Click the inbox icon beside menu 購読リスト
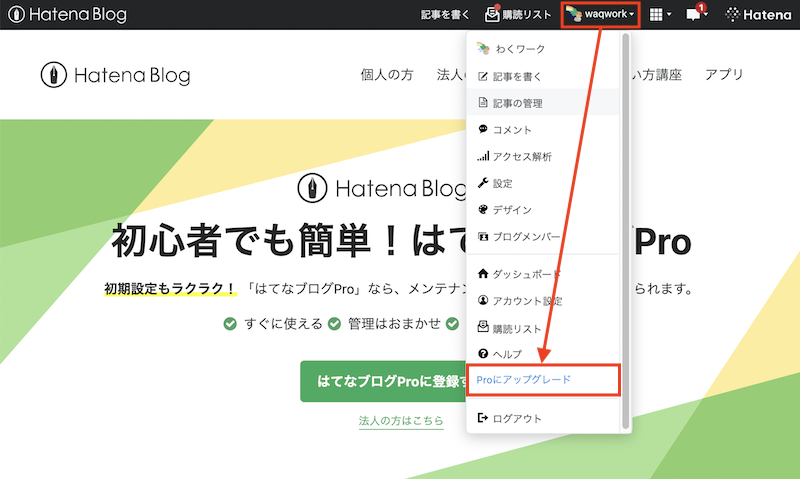Viewport: 800px width, 479px height. (x=483, y=326)
